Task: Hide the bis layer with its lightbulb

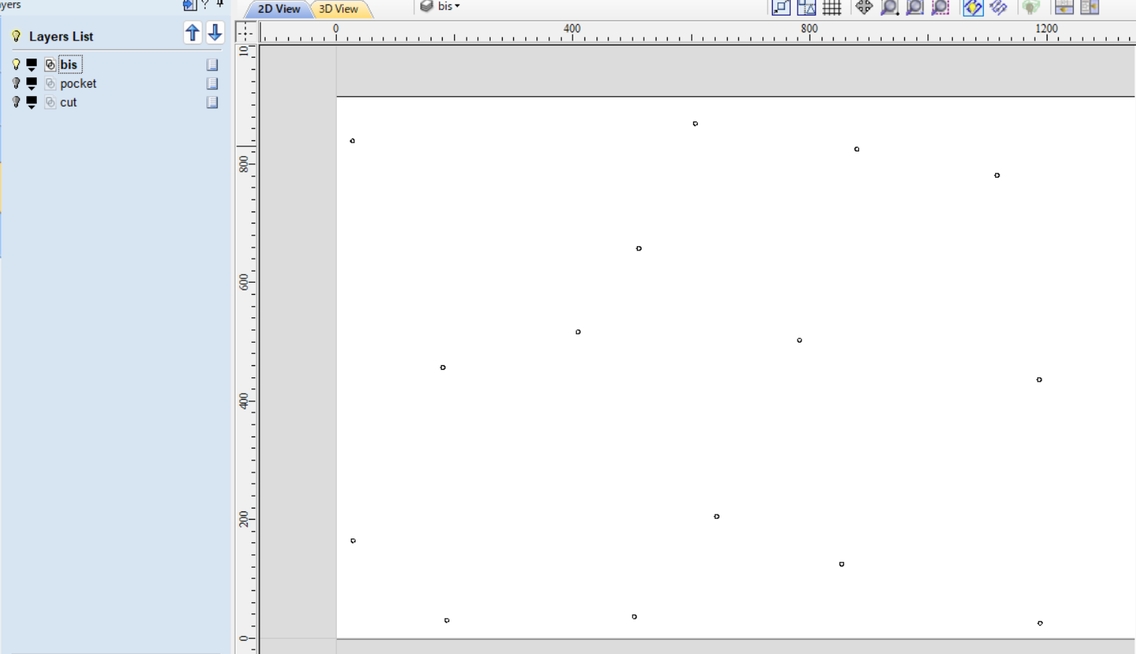Action: 16,64
